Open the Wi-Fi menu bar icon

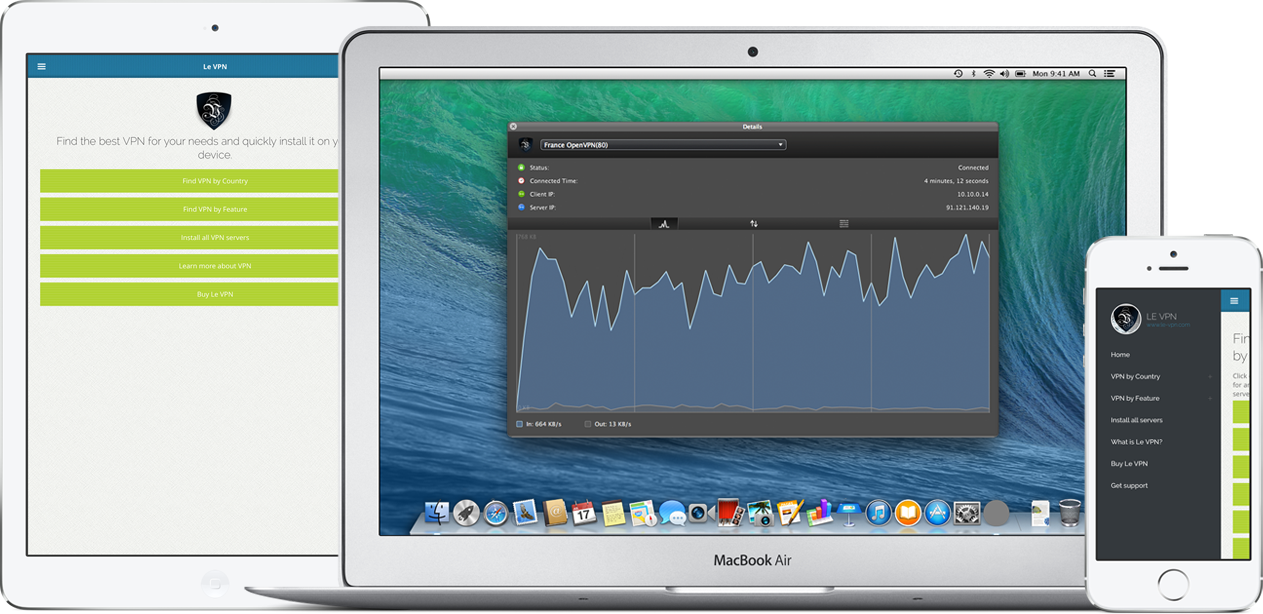click(989, 73)
